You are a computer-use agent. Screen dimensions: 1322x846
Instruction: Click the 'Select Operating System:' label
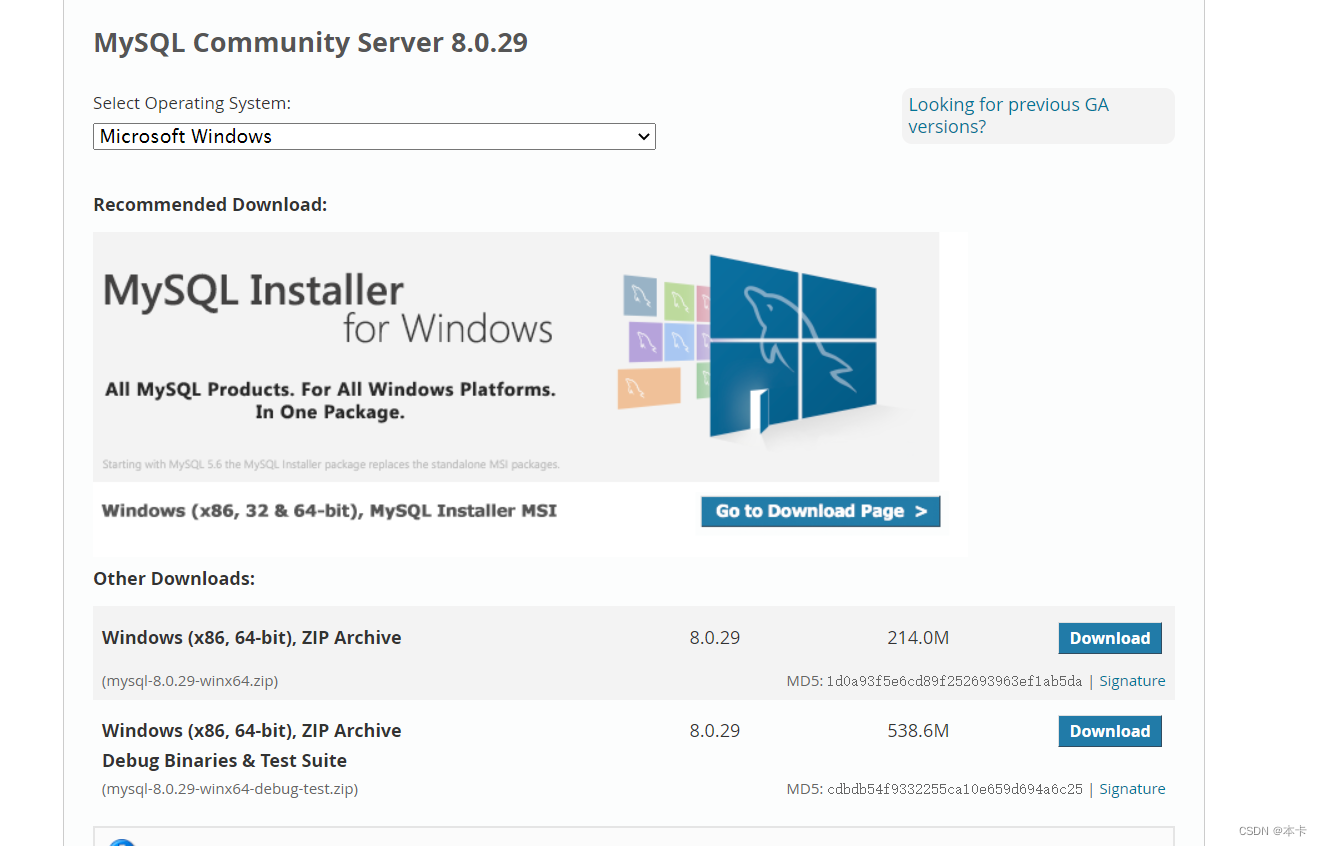coord(192,103)
